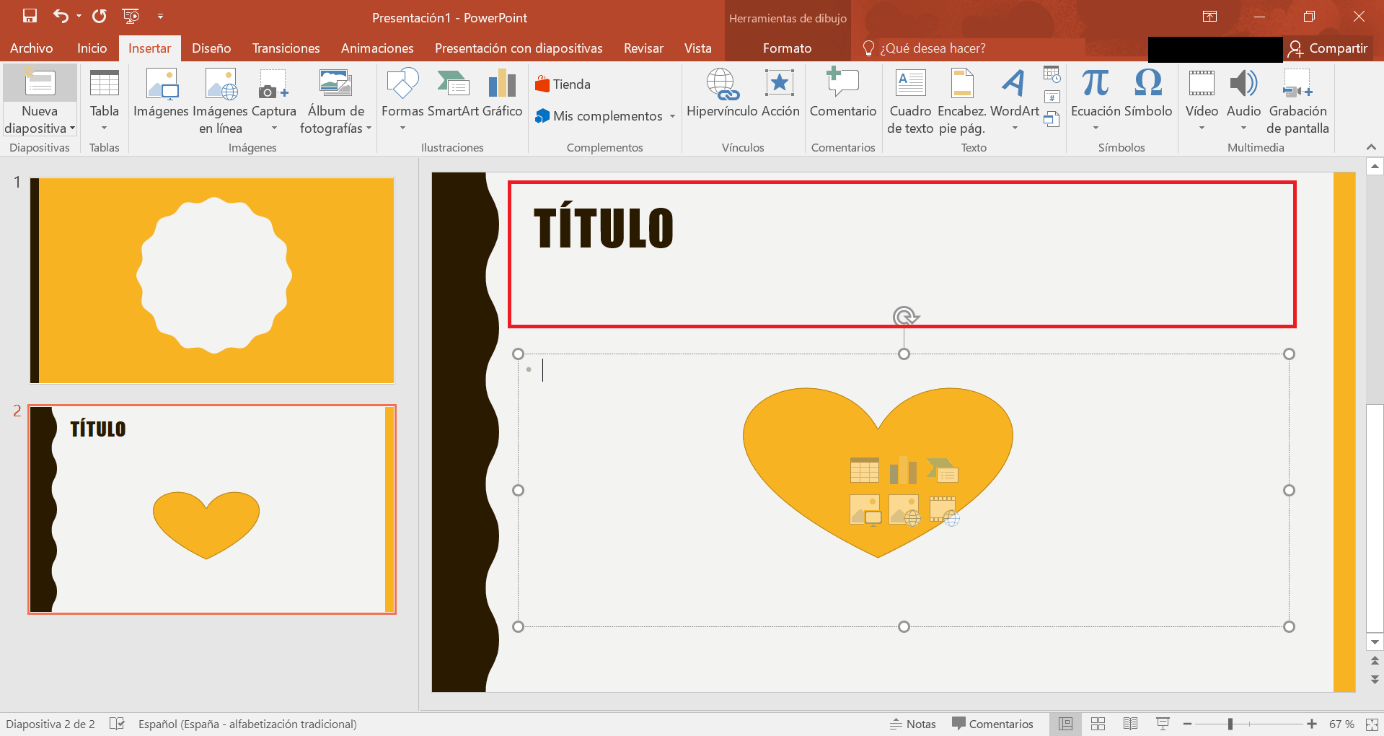
Task: Open the Tienda add-ins store
Action: (x=563, y=84)
